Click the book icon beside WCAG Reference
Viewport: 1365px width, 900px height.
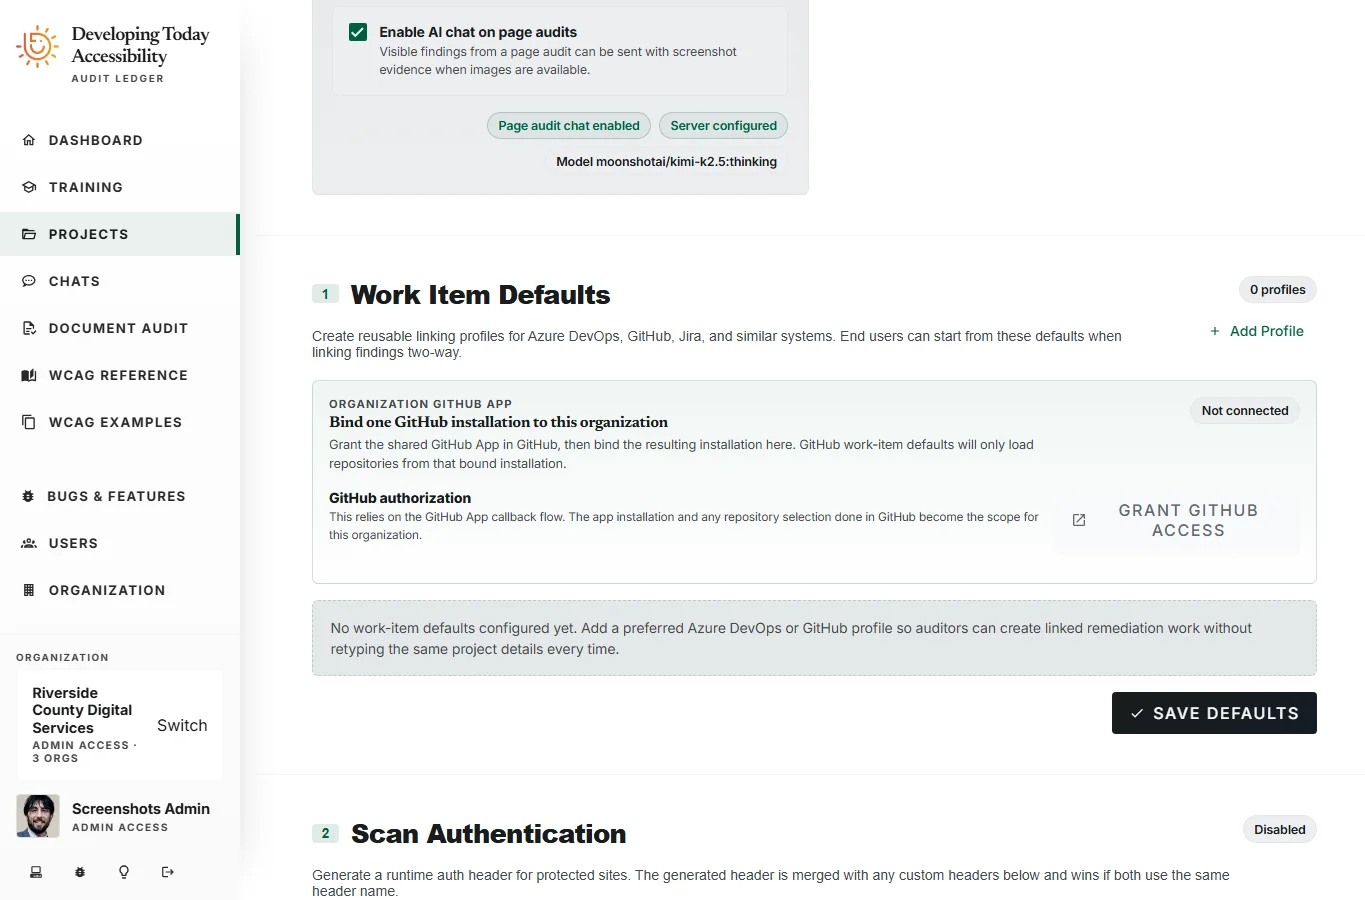click(x=29, y=375)
